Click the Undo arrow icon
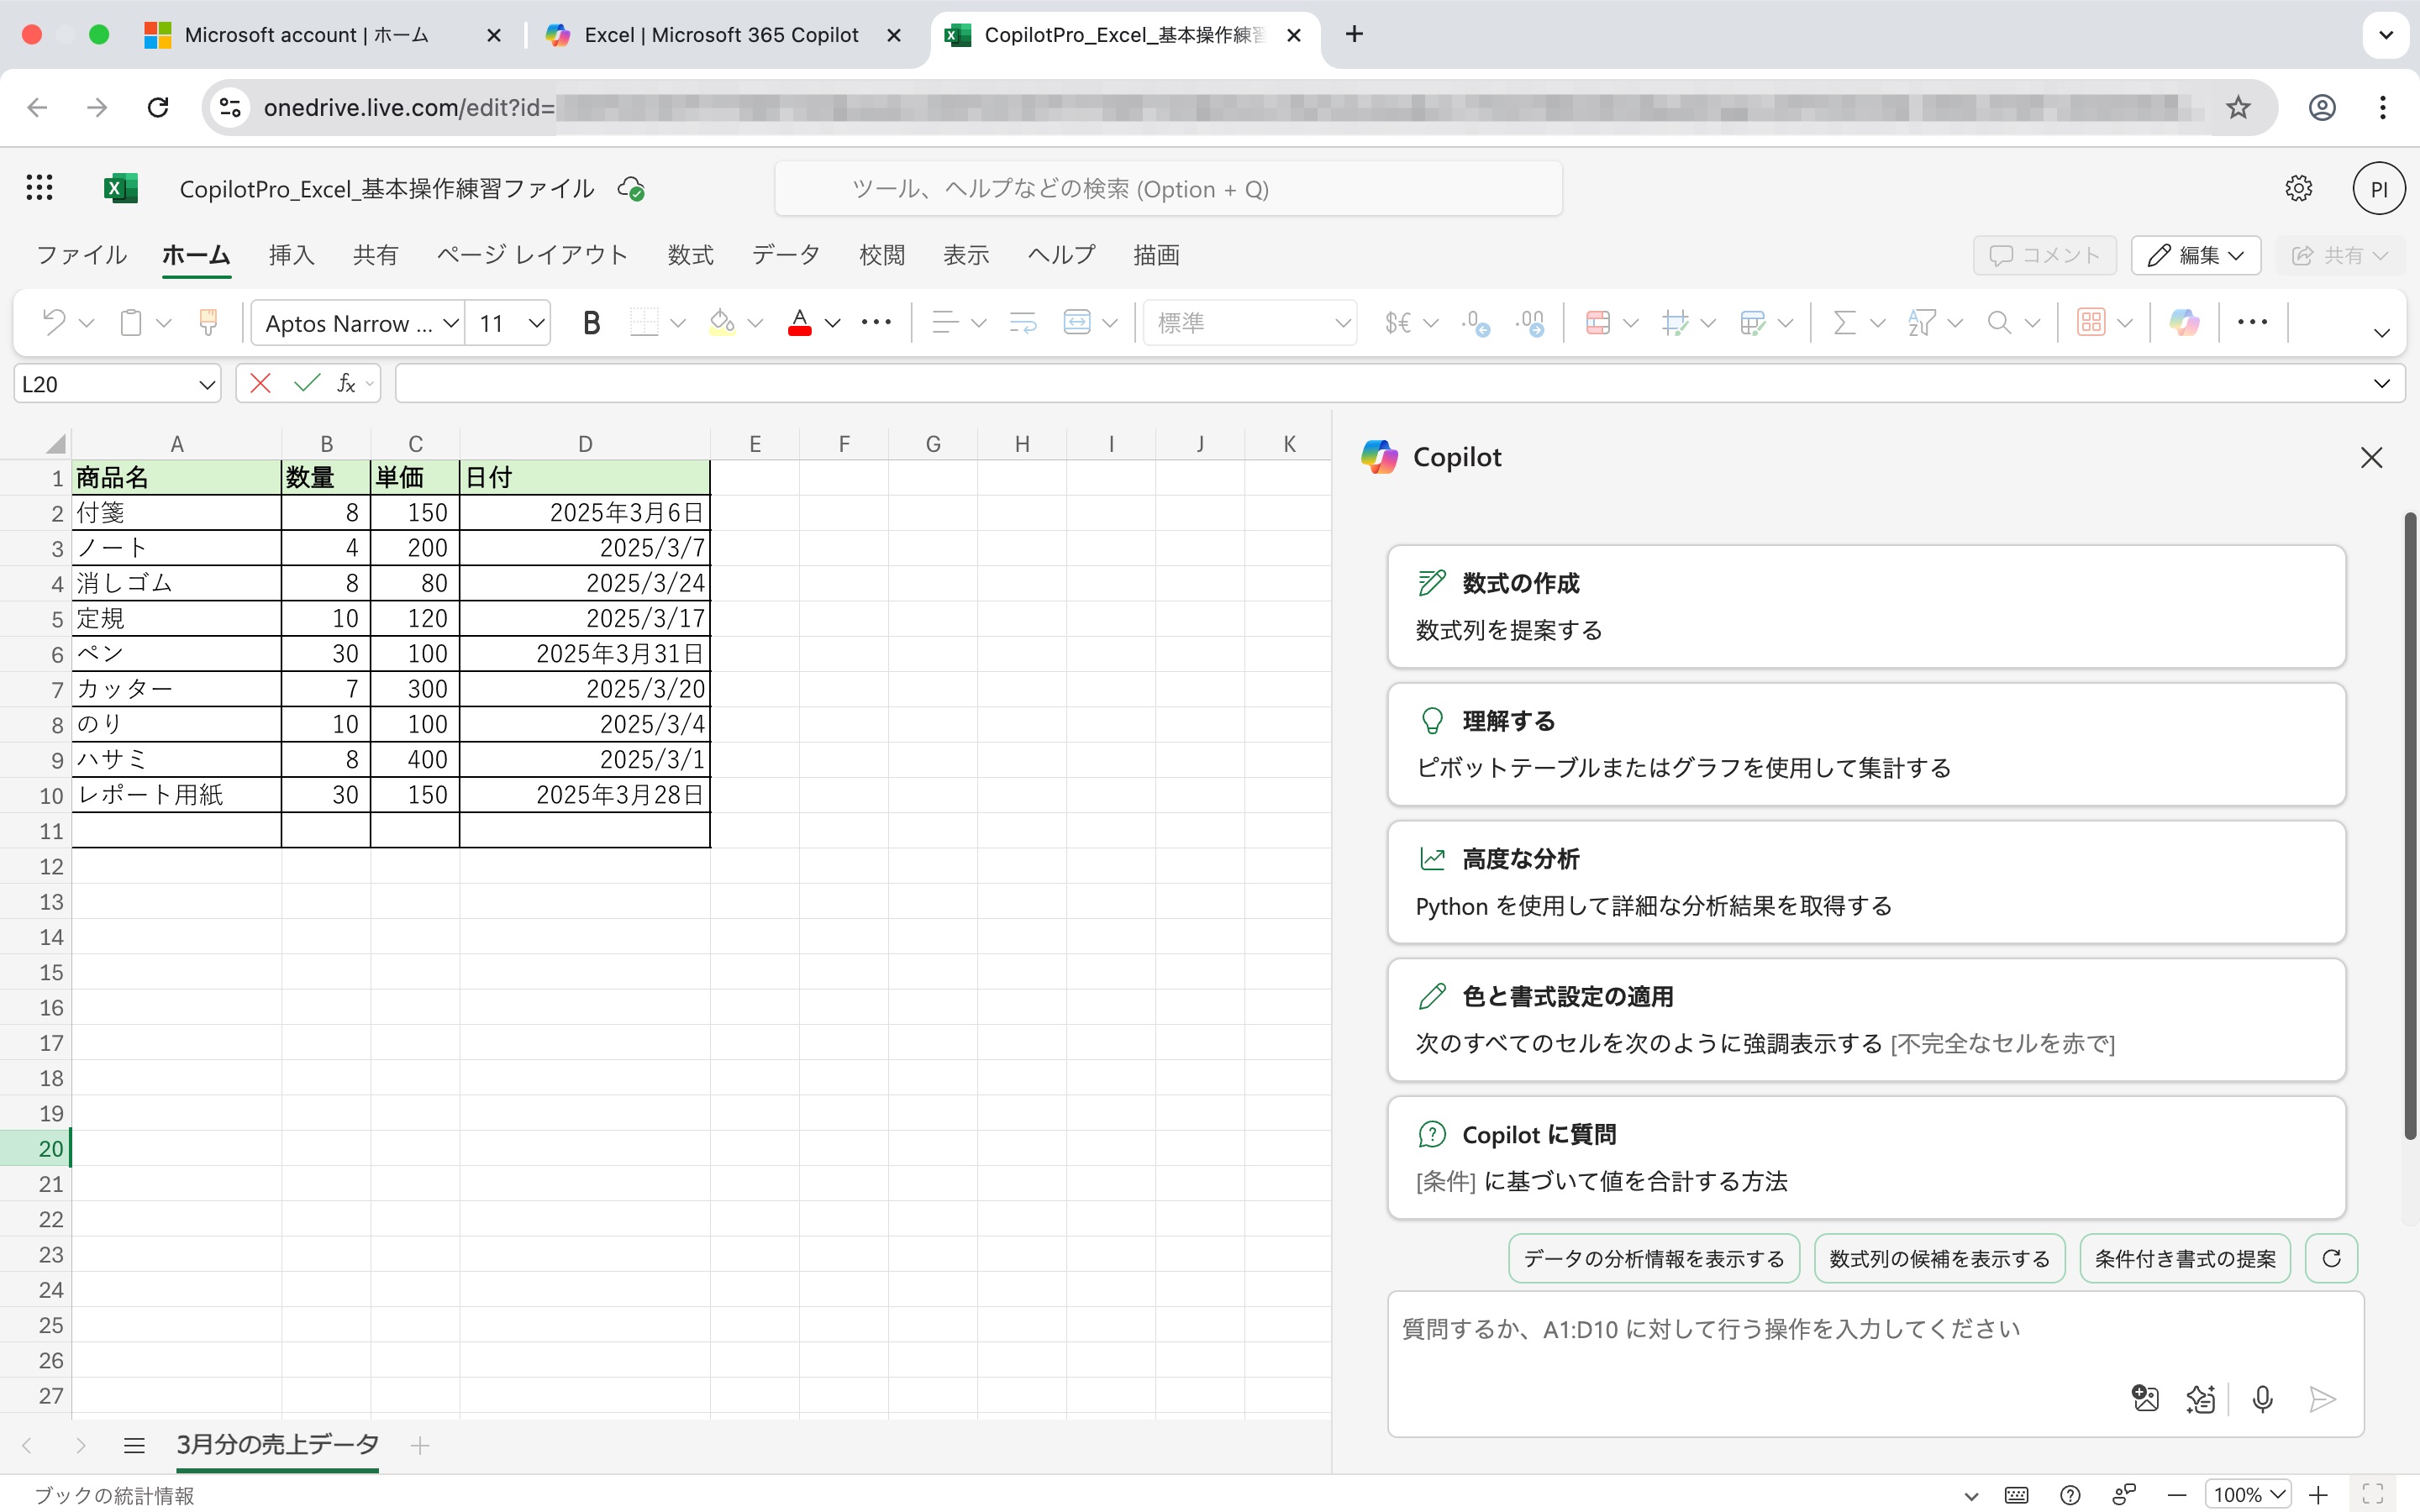The height and width of the screenshot is (1512, 2420). (53, 322)
